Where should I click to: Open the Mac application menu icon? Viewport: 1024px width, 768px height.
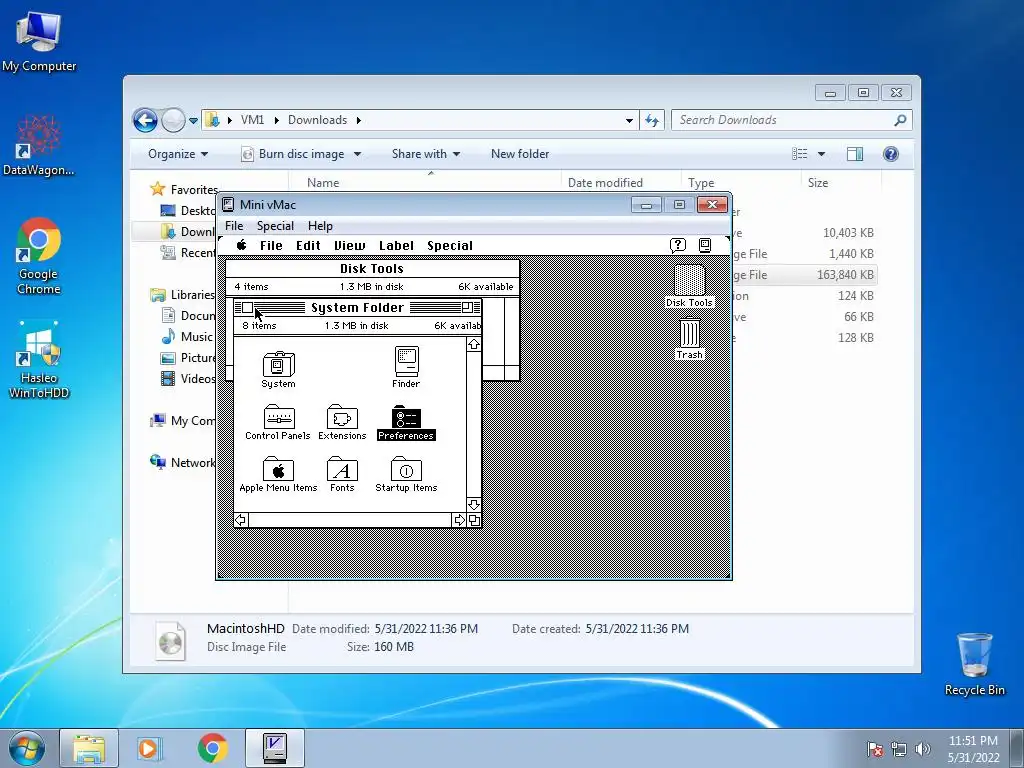(x=705, y=245)
